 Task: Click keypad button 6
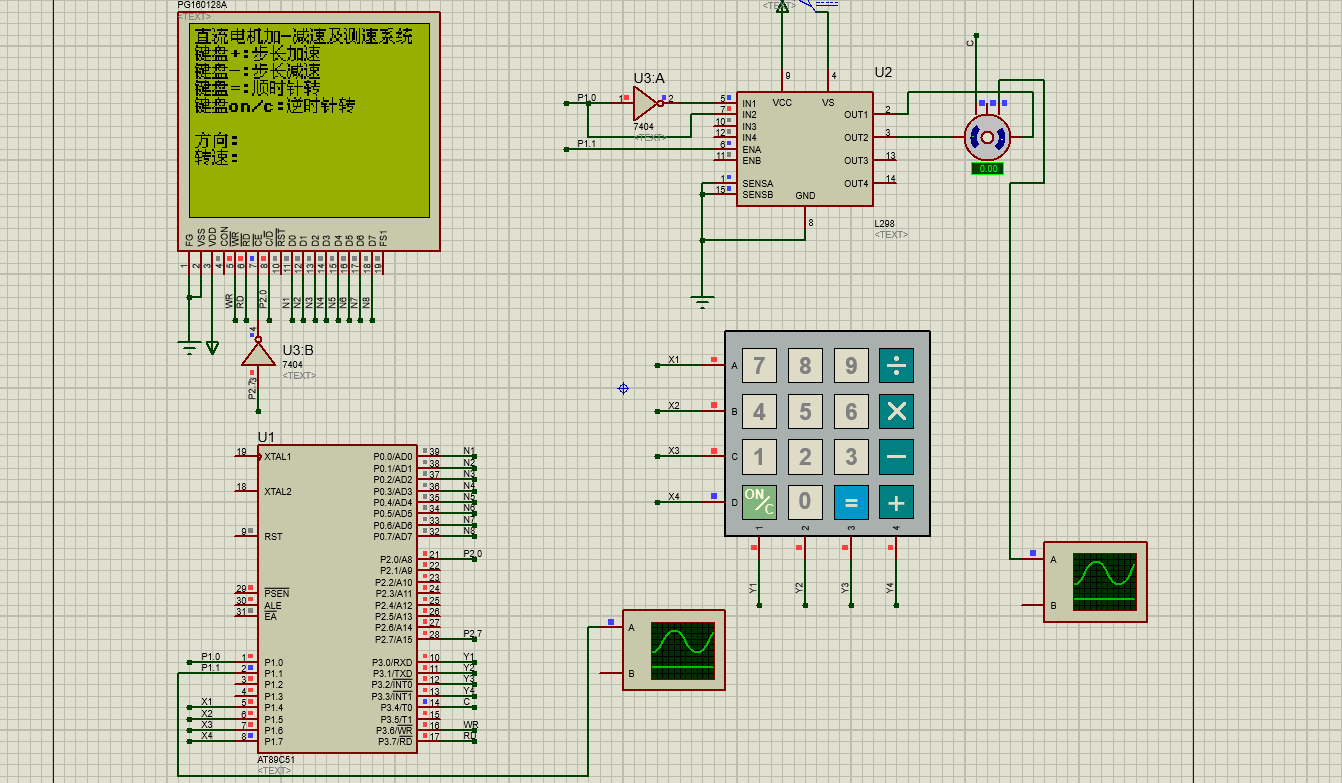pos(851,411)
